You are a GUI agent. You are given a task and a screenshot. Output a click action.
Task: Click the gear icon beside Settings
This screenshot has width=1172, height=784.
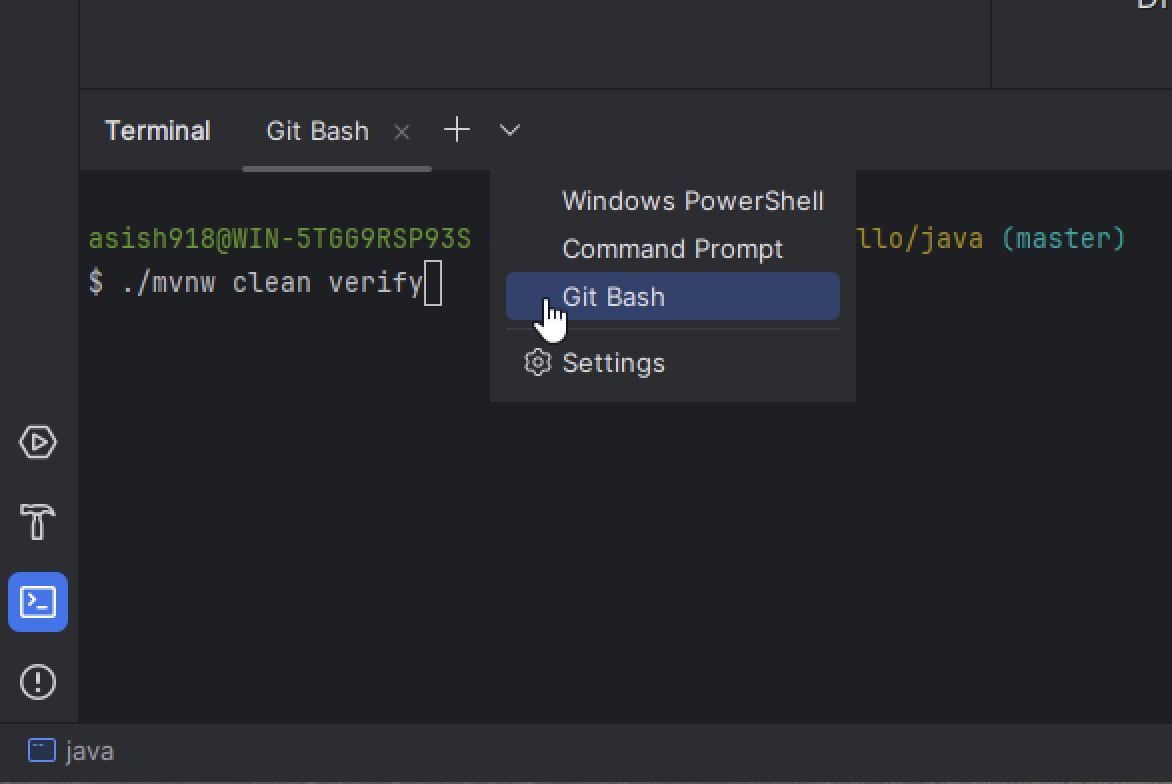(537, 362)
